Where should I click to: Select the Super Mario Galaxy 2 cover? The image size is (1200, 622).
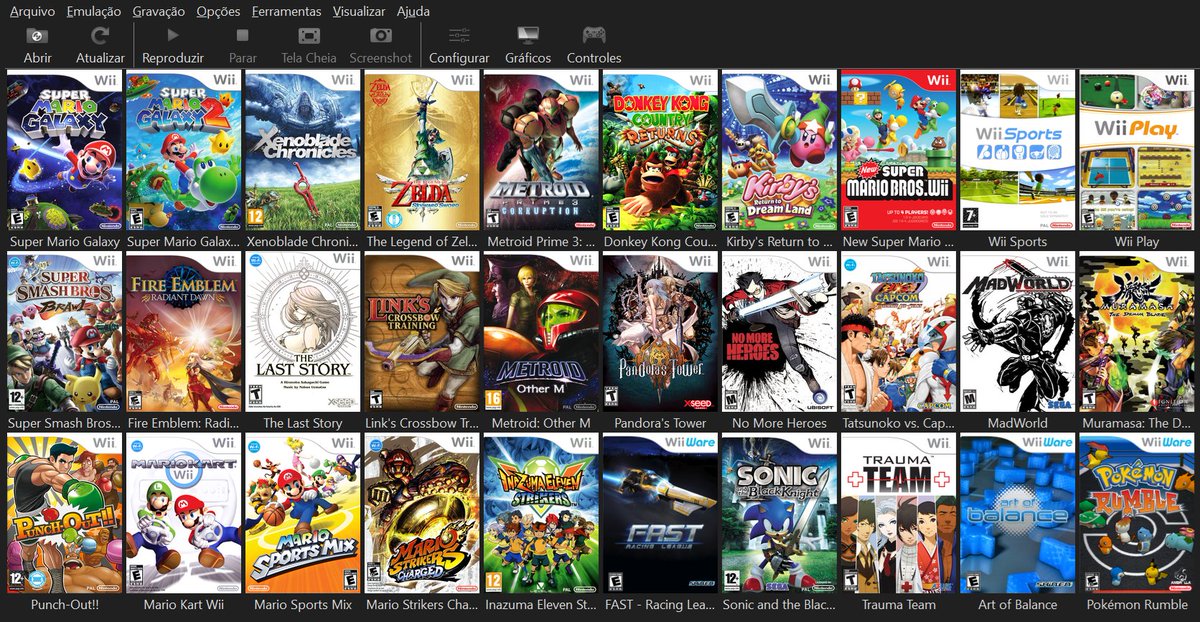(x=183, y=151)
